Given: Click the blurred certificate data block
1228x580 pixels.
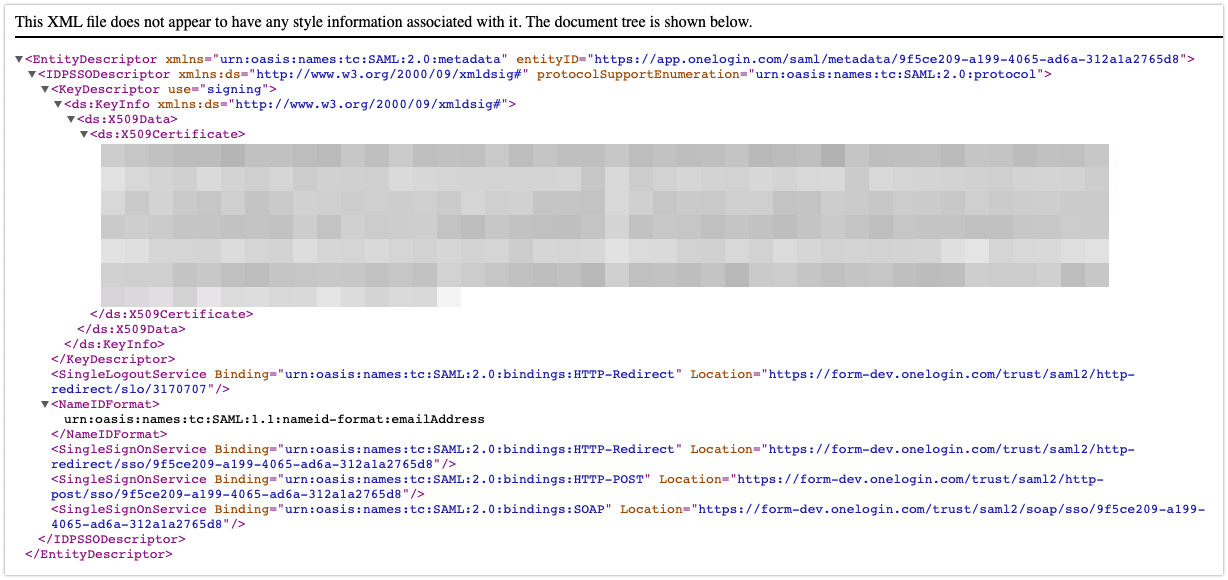Looking at the screenshot, I should coord(605,225).
